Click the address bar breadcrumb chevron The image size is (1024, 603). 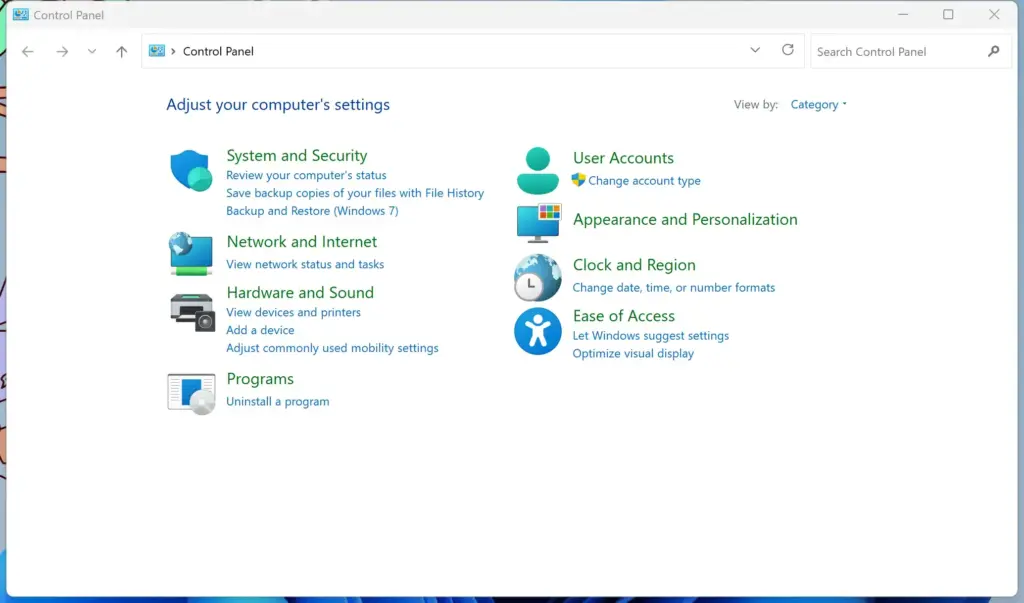click(173, 51)
